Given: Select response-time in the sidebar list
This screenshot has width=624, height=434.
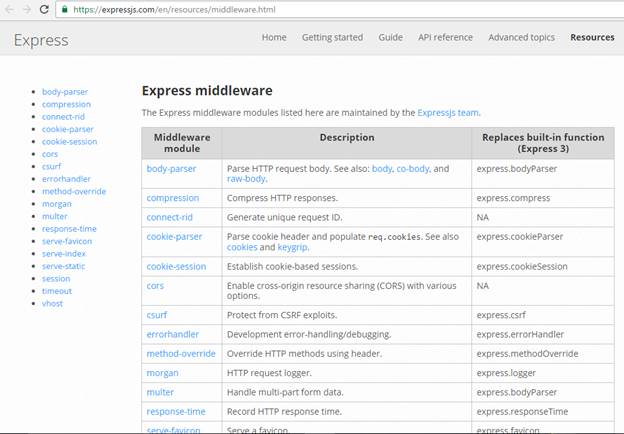Looking at the screenshot, I should (x=69, y=229).
